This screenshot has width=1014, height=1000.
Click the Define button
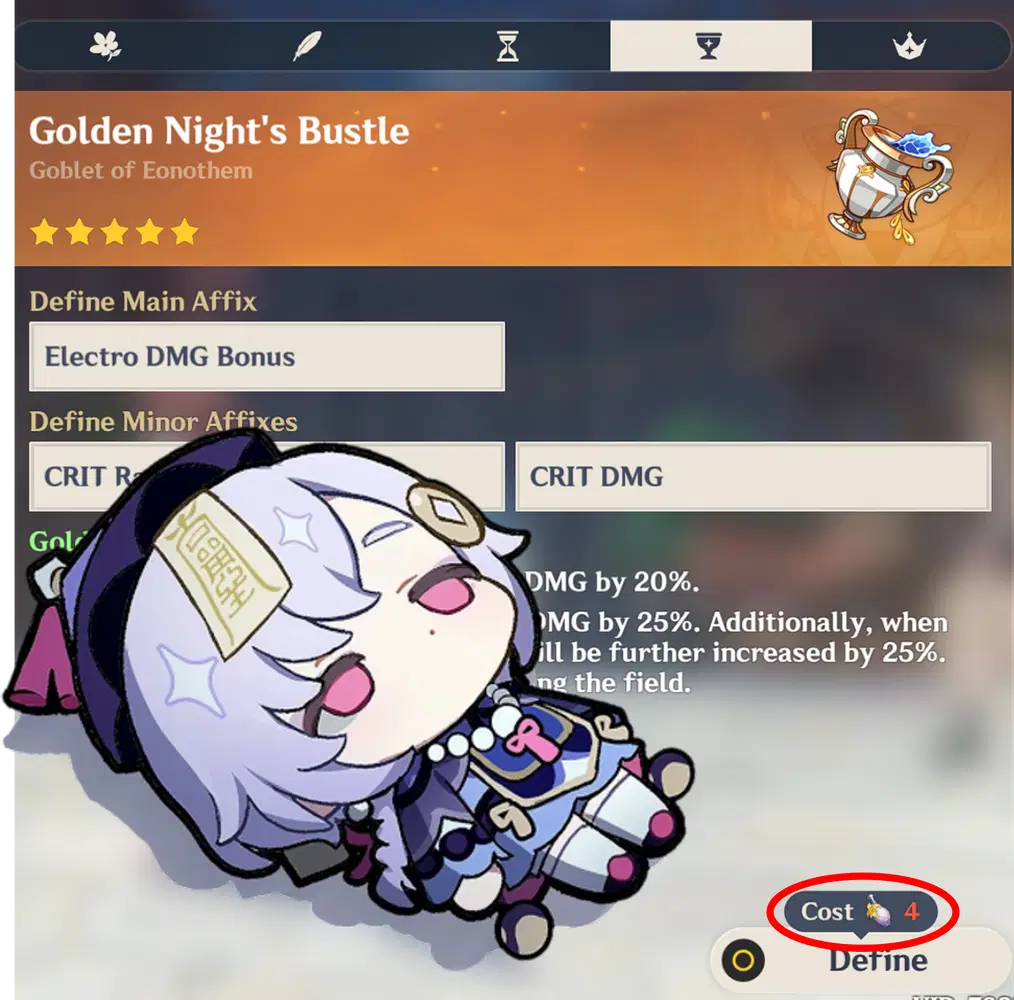click(860, 961)
